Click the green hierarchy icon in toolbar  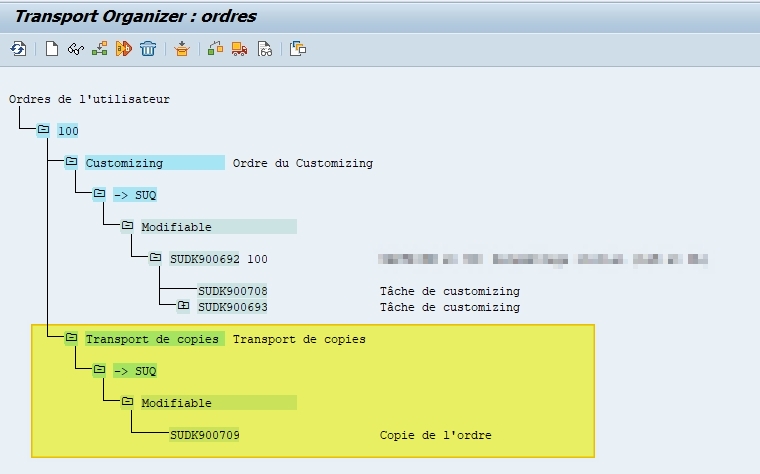coord(99,48)
